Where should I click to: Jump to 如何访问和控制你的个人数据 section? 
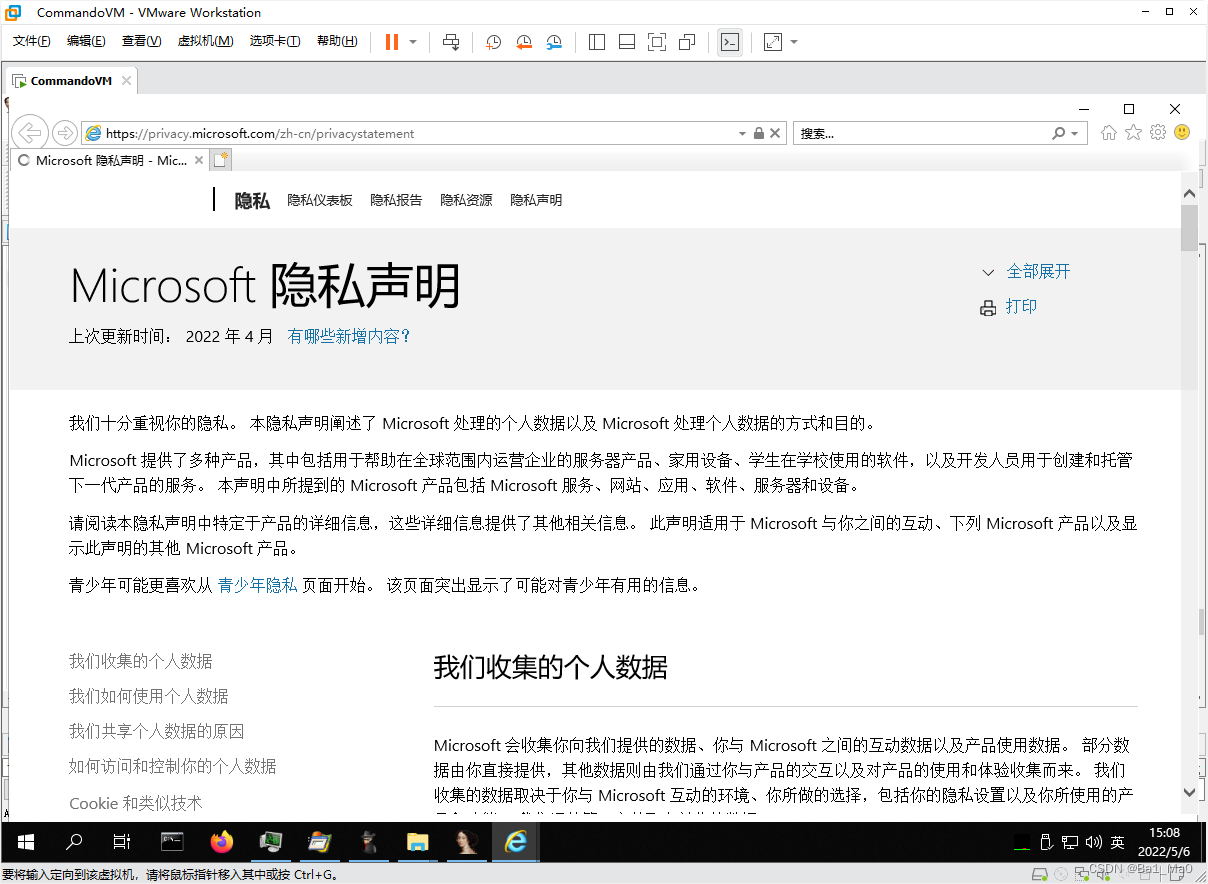pyautogui.click(x=172, y=766)
